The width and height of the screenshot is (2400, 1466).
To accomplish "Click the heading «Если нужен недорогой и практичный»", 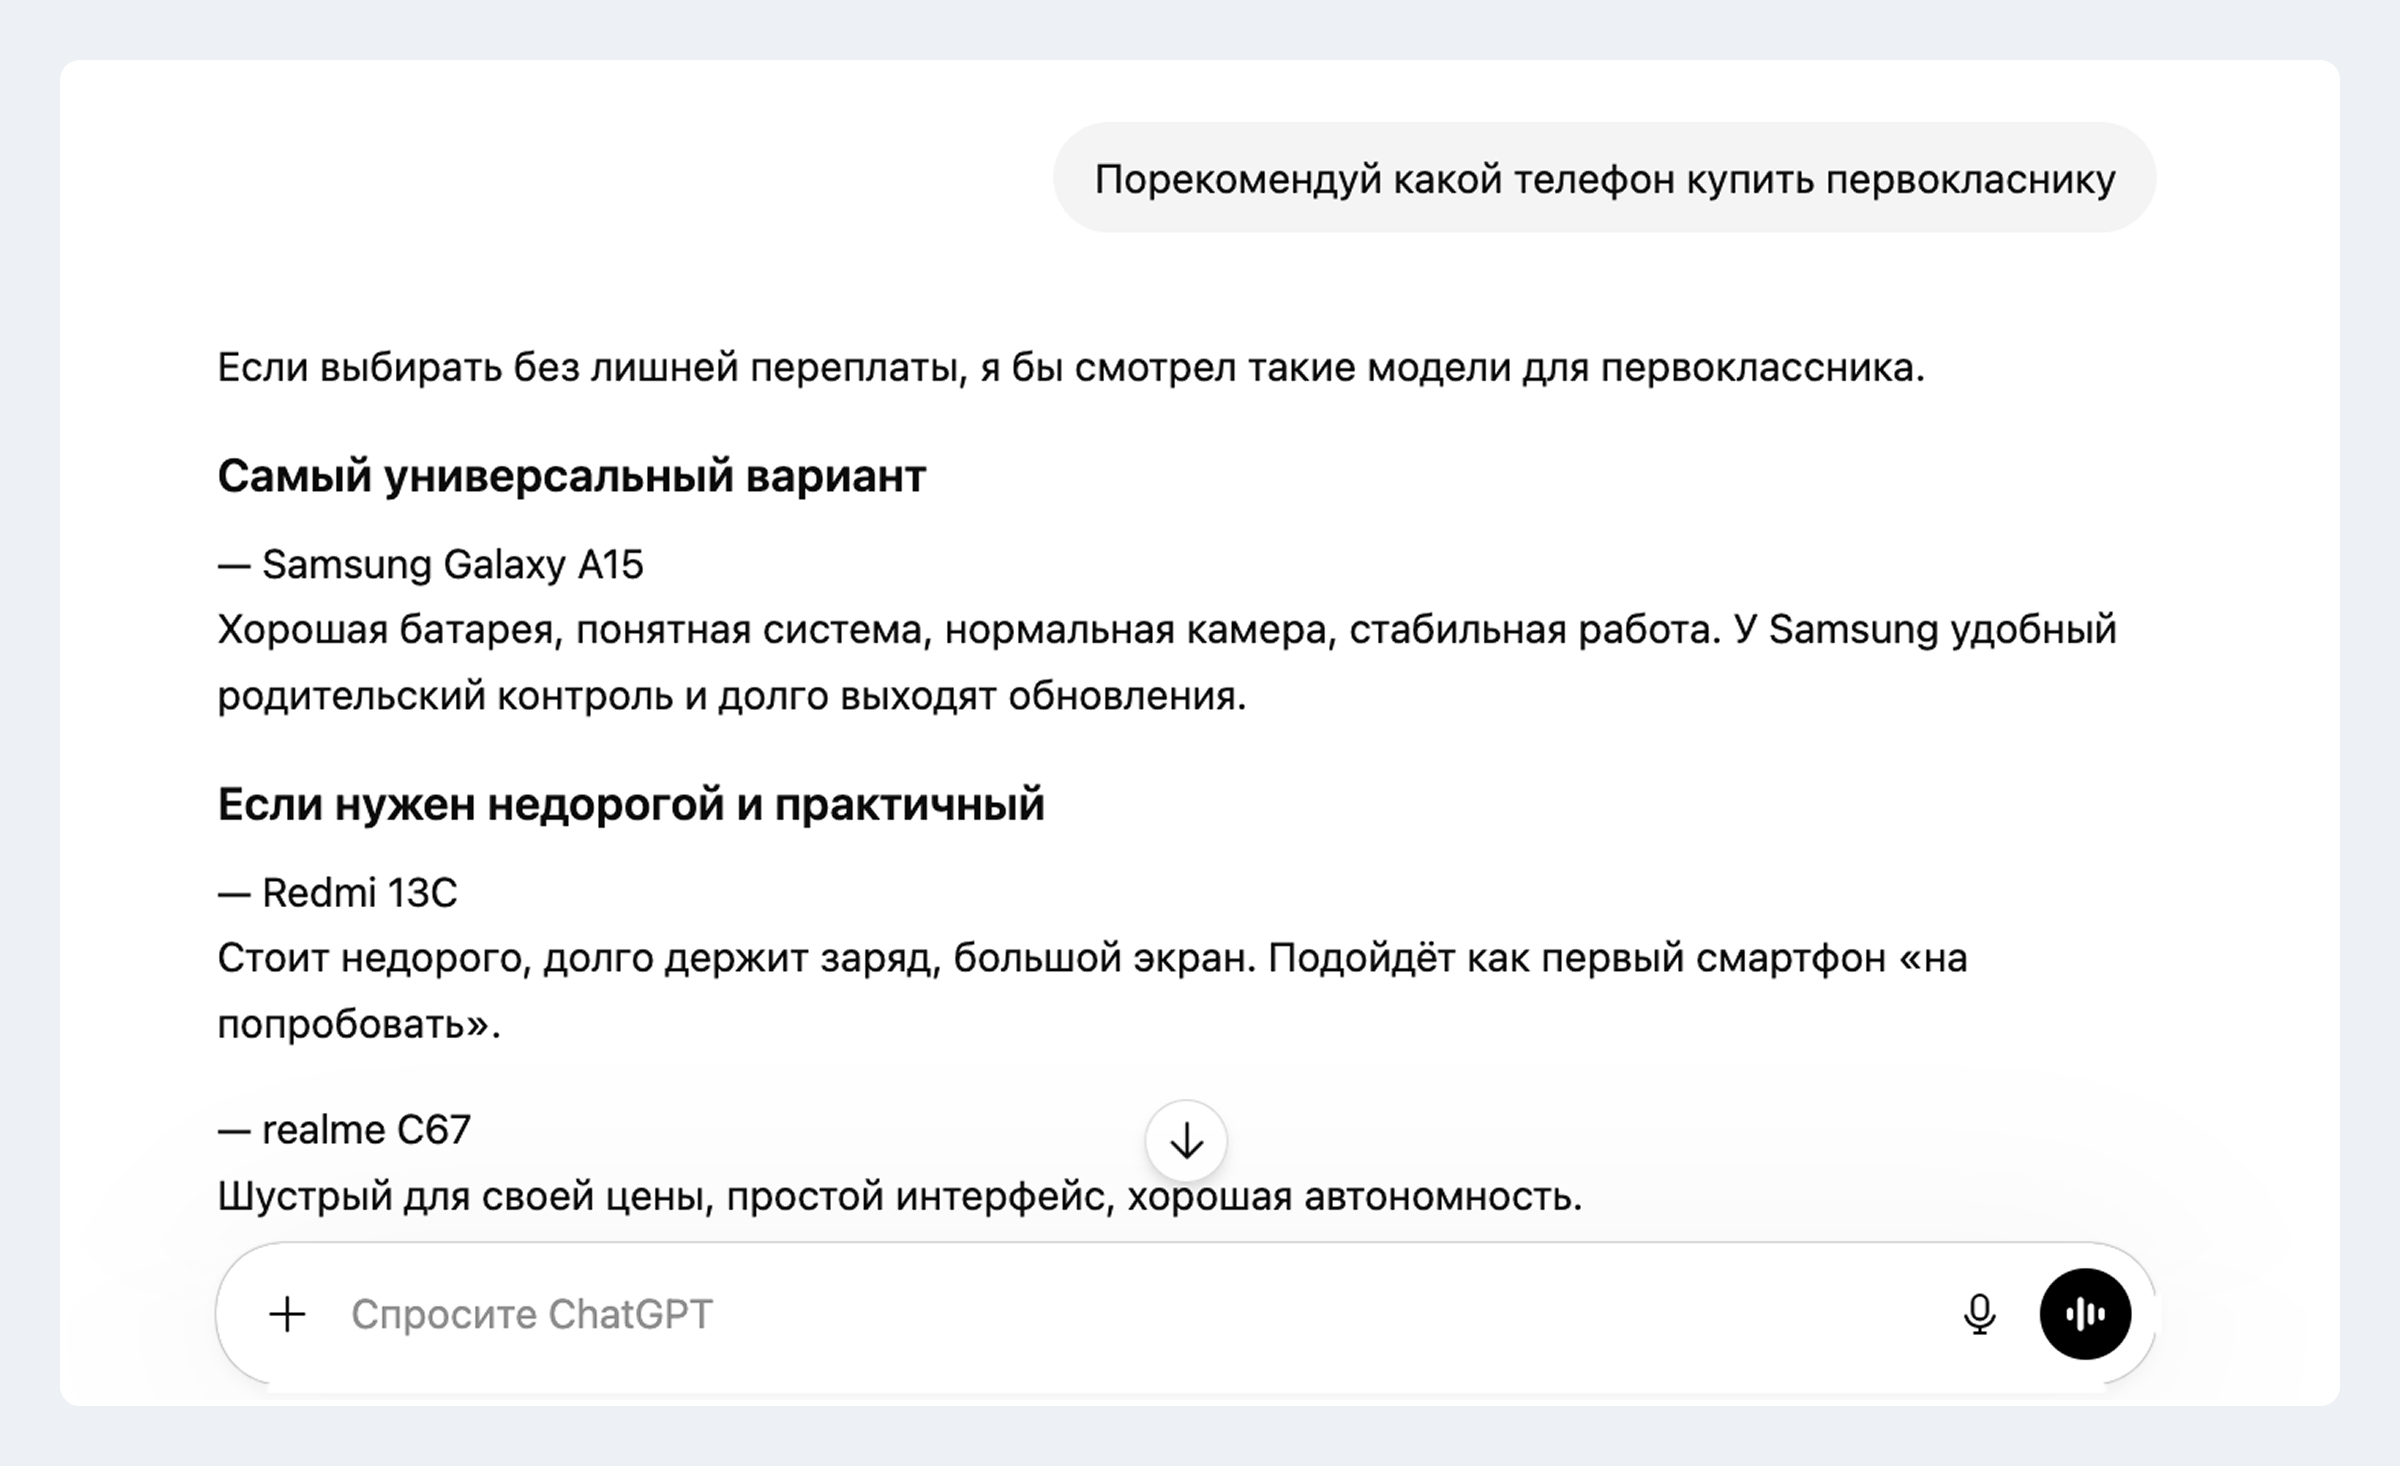I will click(631, 804).
